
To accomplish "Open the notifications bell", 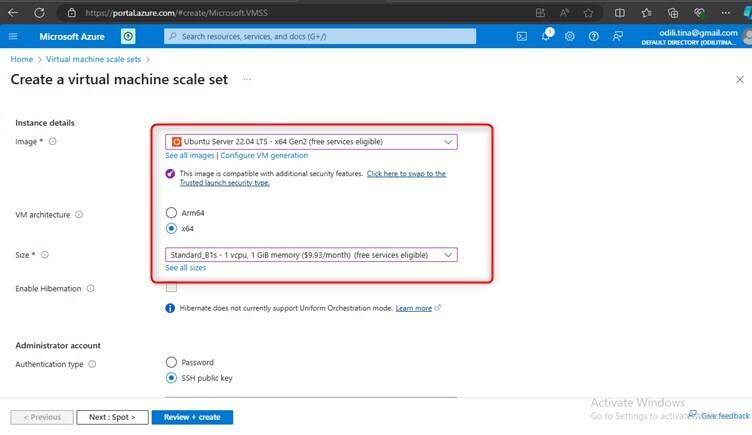I will [546, 36].
